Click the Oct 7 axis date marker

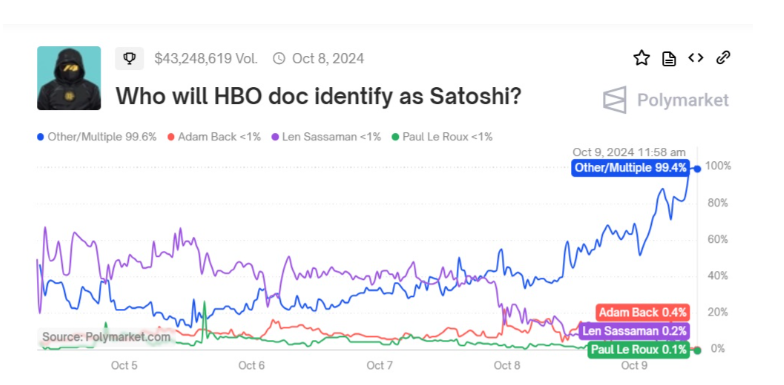380,366
